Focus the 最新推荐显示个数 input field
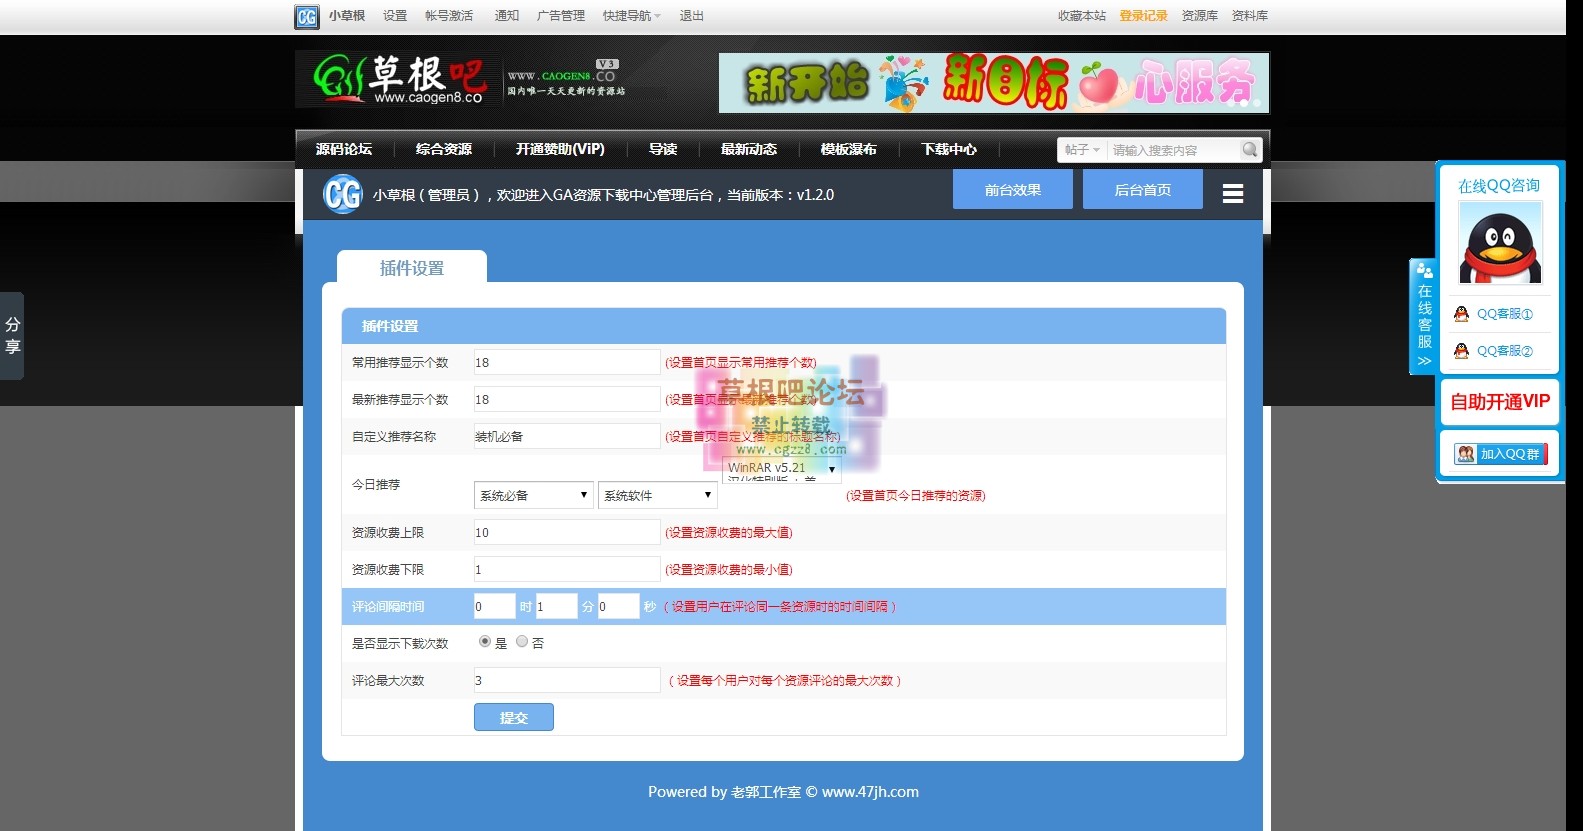Screen dimensions: 1583x831 click(x=567, y=399)
